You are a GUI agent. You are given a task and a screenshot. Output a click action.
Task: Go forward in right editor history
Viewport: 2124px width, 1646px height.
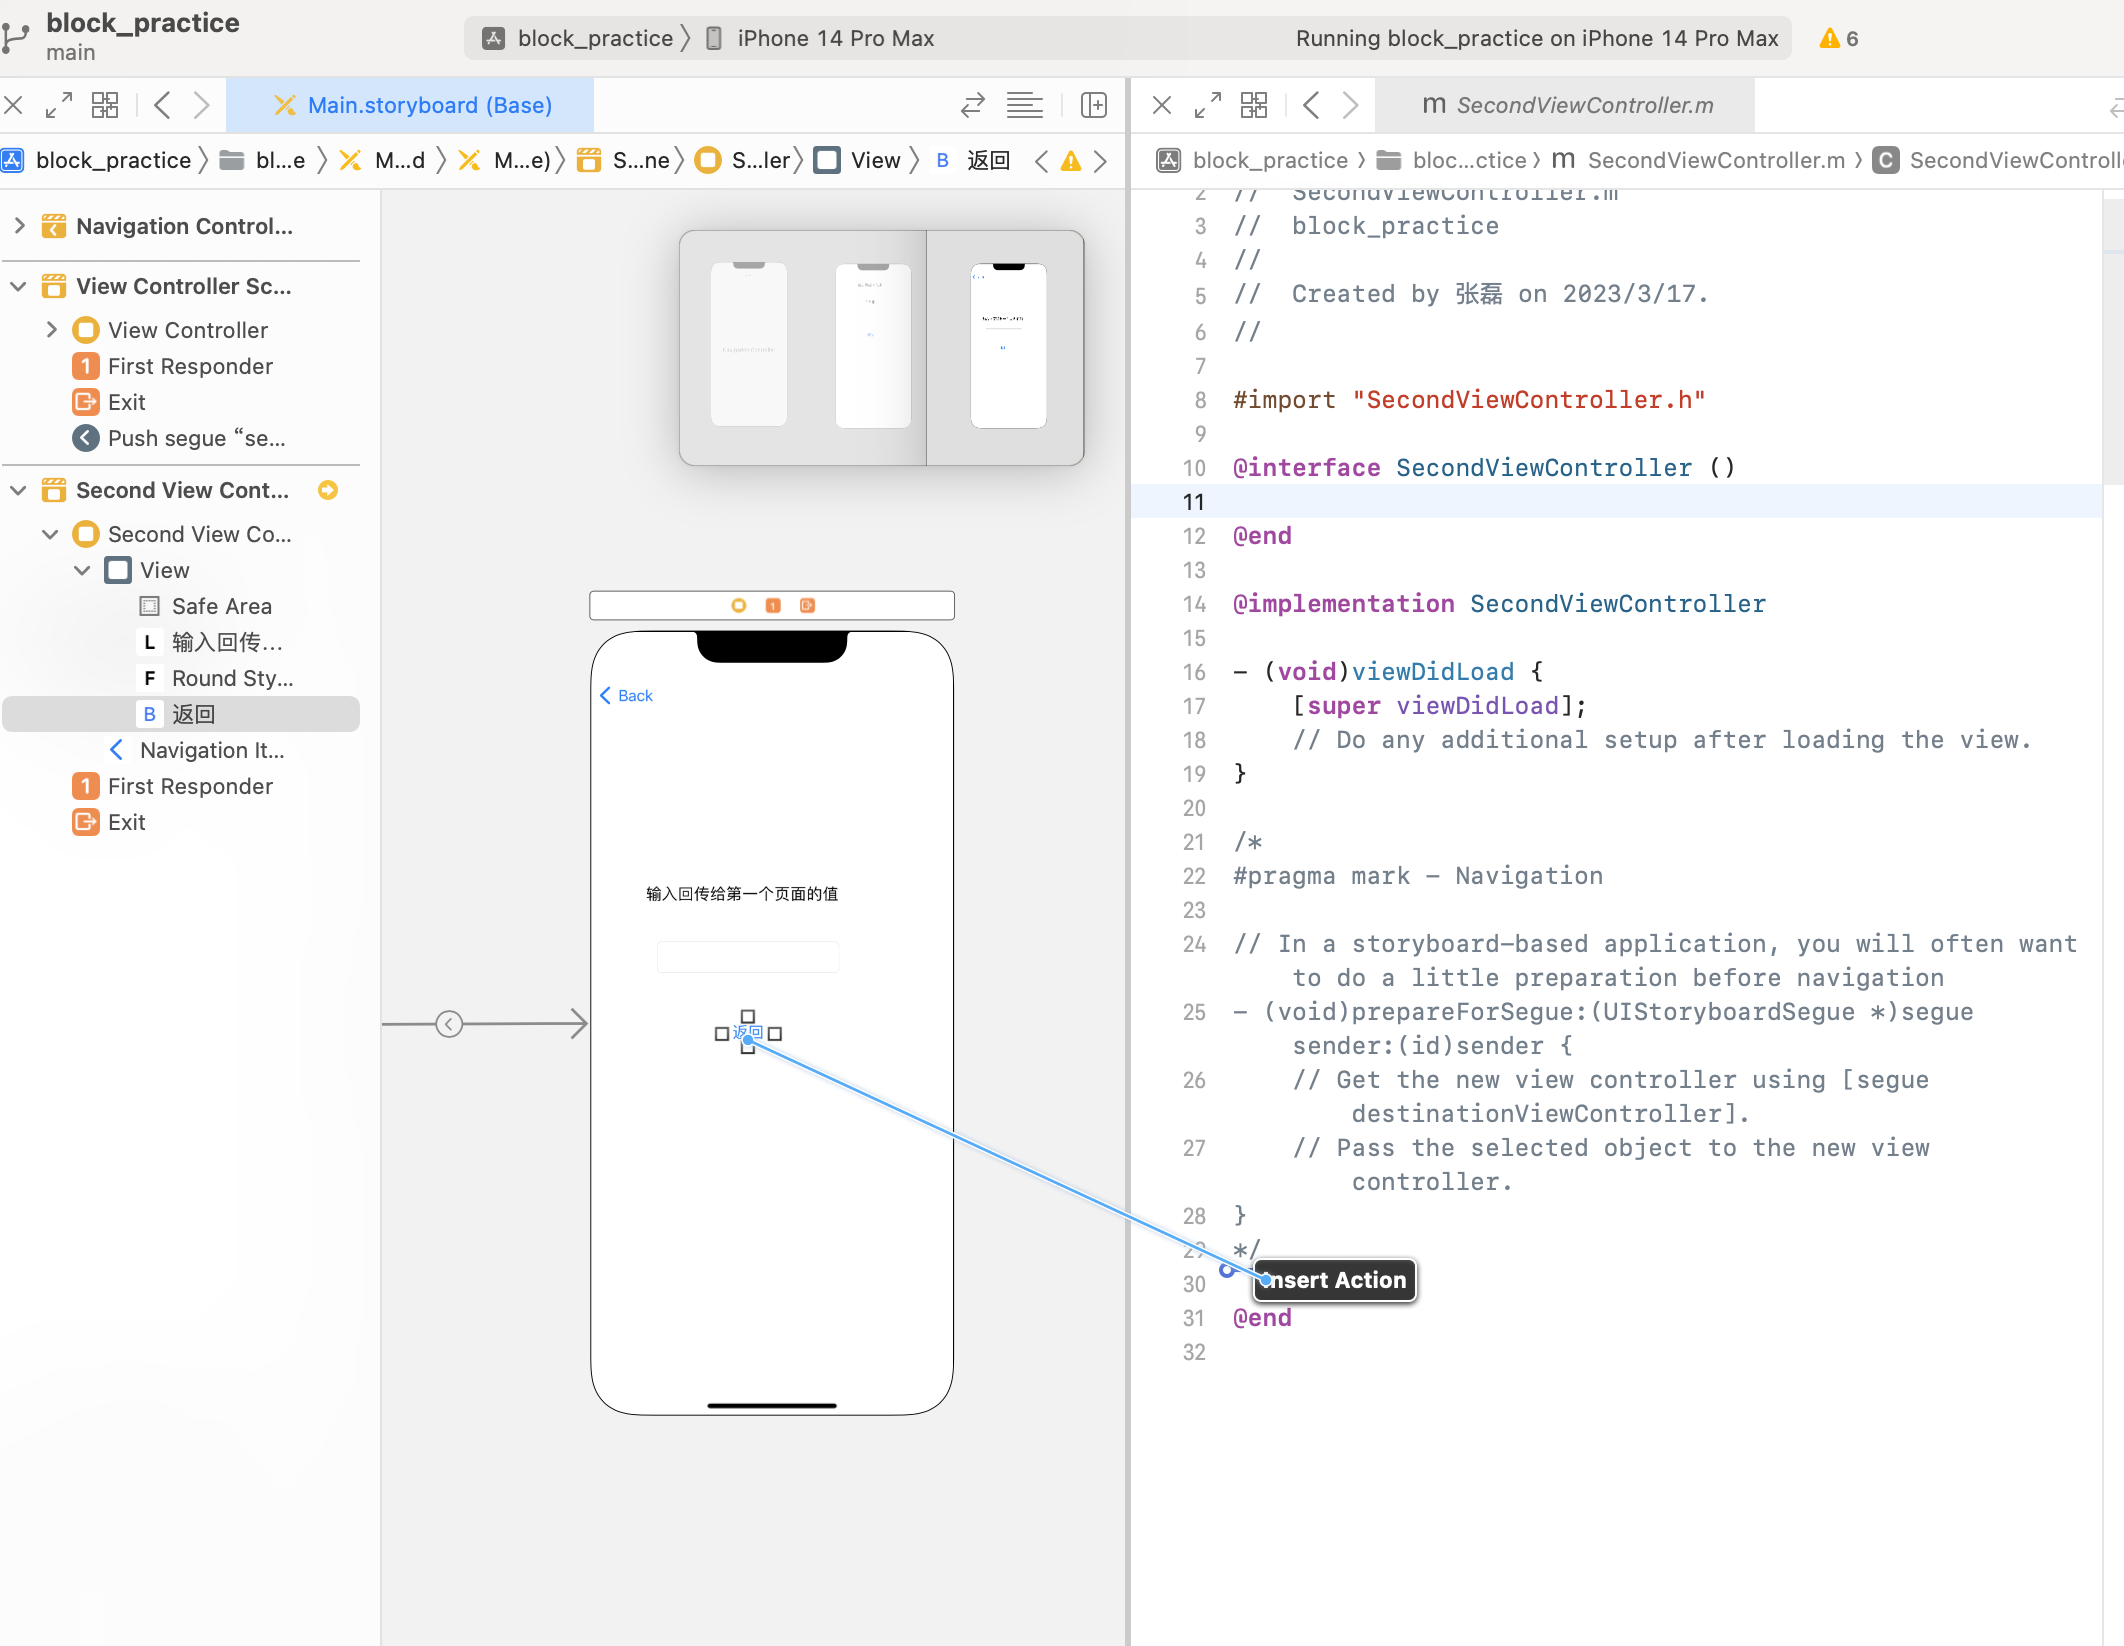(x=1350, y=105)
